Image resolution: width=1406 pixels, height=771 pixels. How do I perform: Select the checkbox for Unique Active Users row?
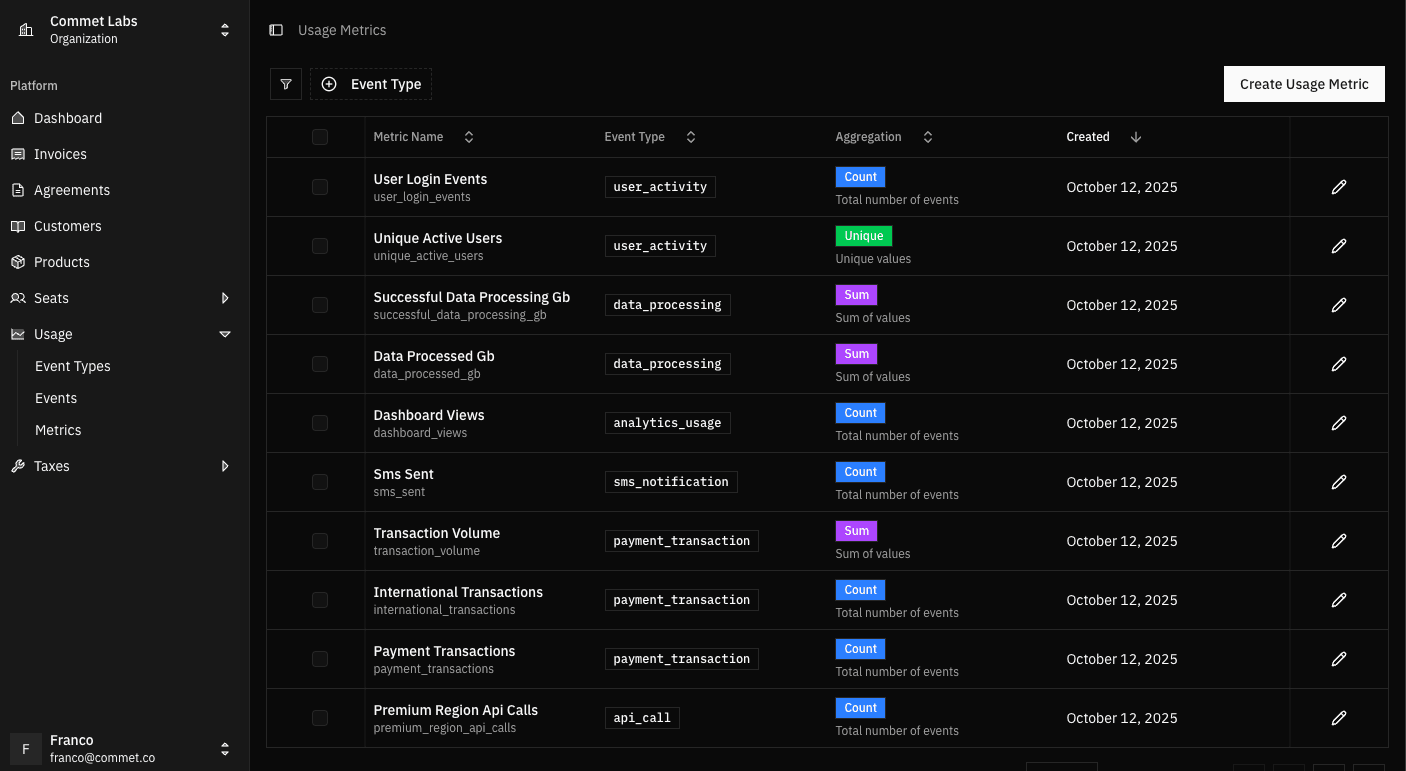pos(319,246)
